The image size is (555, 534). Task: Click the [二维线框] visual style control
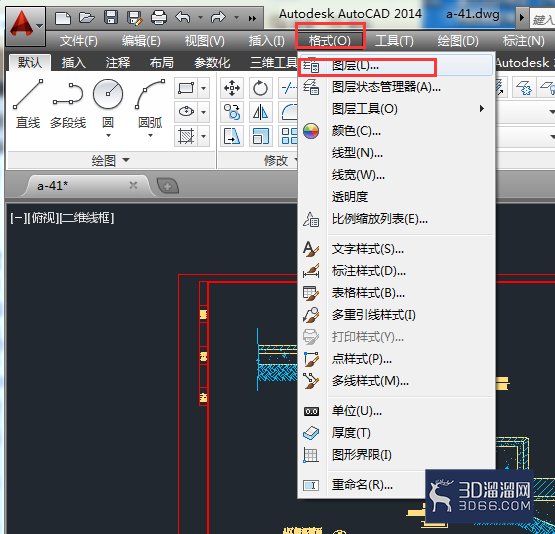[x=87, y=218]
